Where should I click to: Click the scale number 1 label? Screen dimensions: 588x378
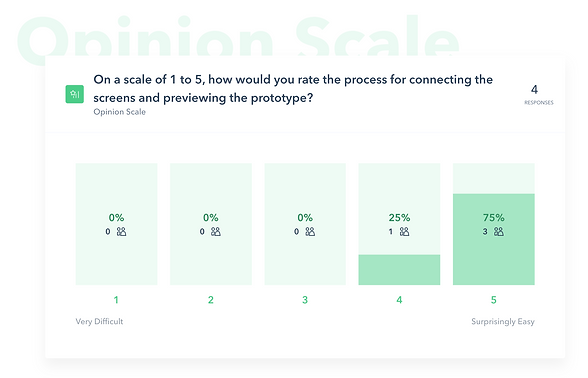pyautogui.click(x=116, y=300)
